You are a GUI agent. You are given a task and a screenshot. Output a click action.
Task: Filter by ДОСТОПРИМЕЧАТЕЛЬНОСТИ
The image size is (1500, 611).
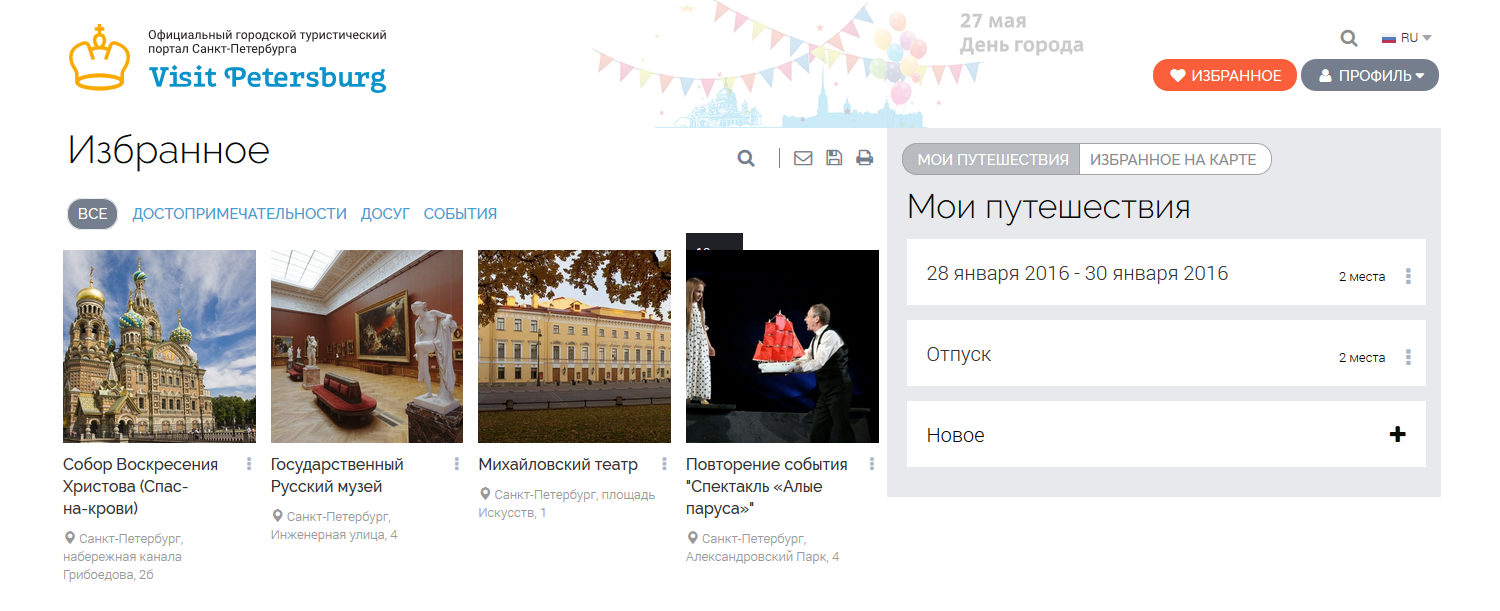click(240, 214)
